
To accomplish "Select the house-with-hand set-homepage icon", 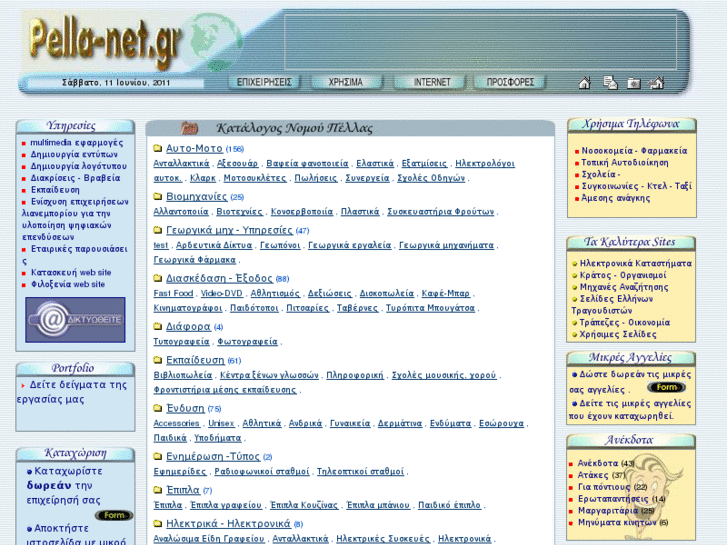I will pos(656,83).
